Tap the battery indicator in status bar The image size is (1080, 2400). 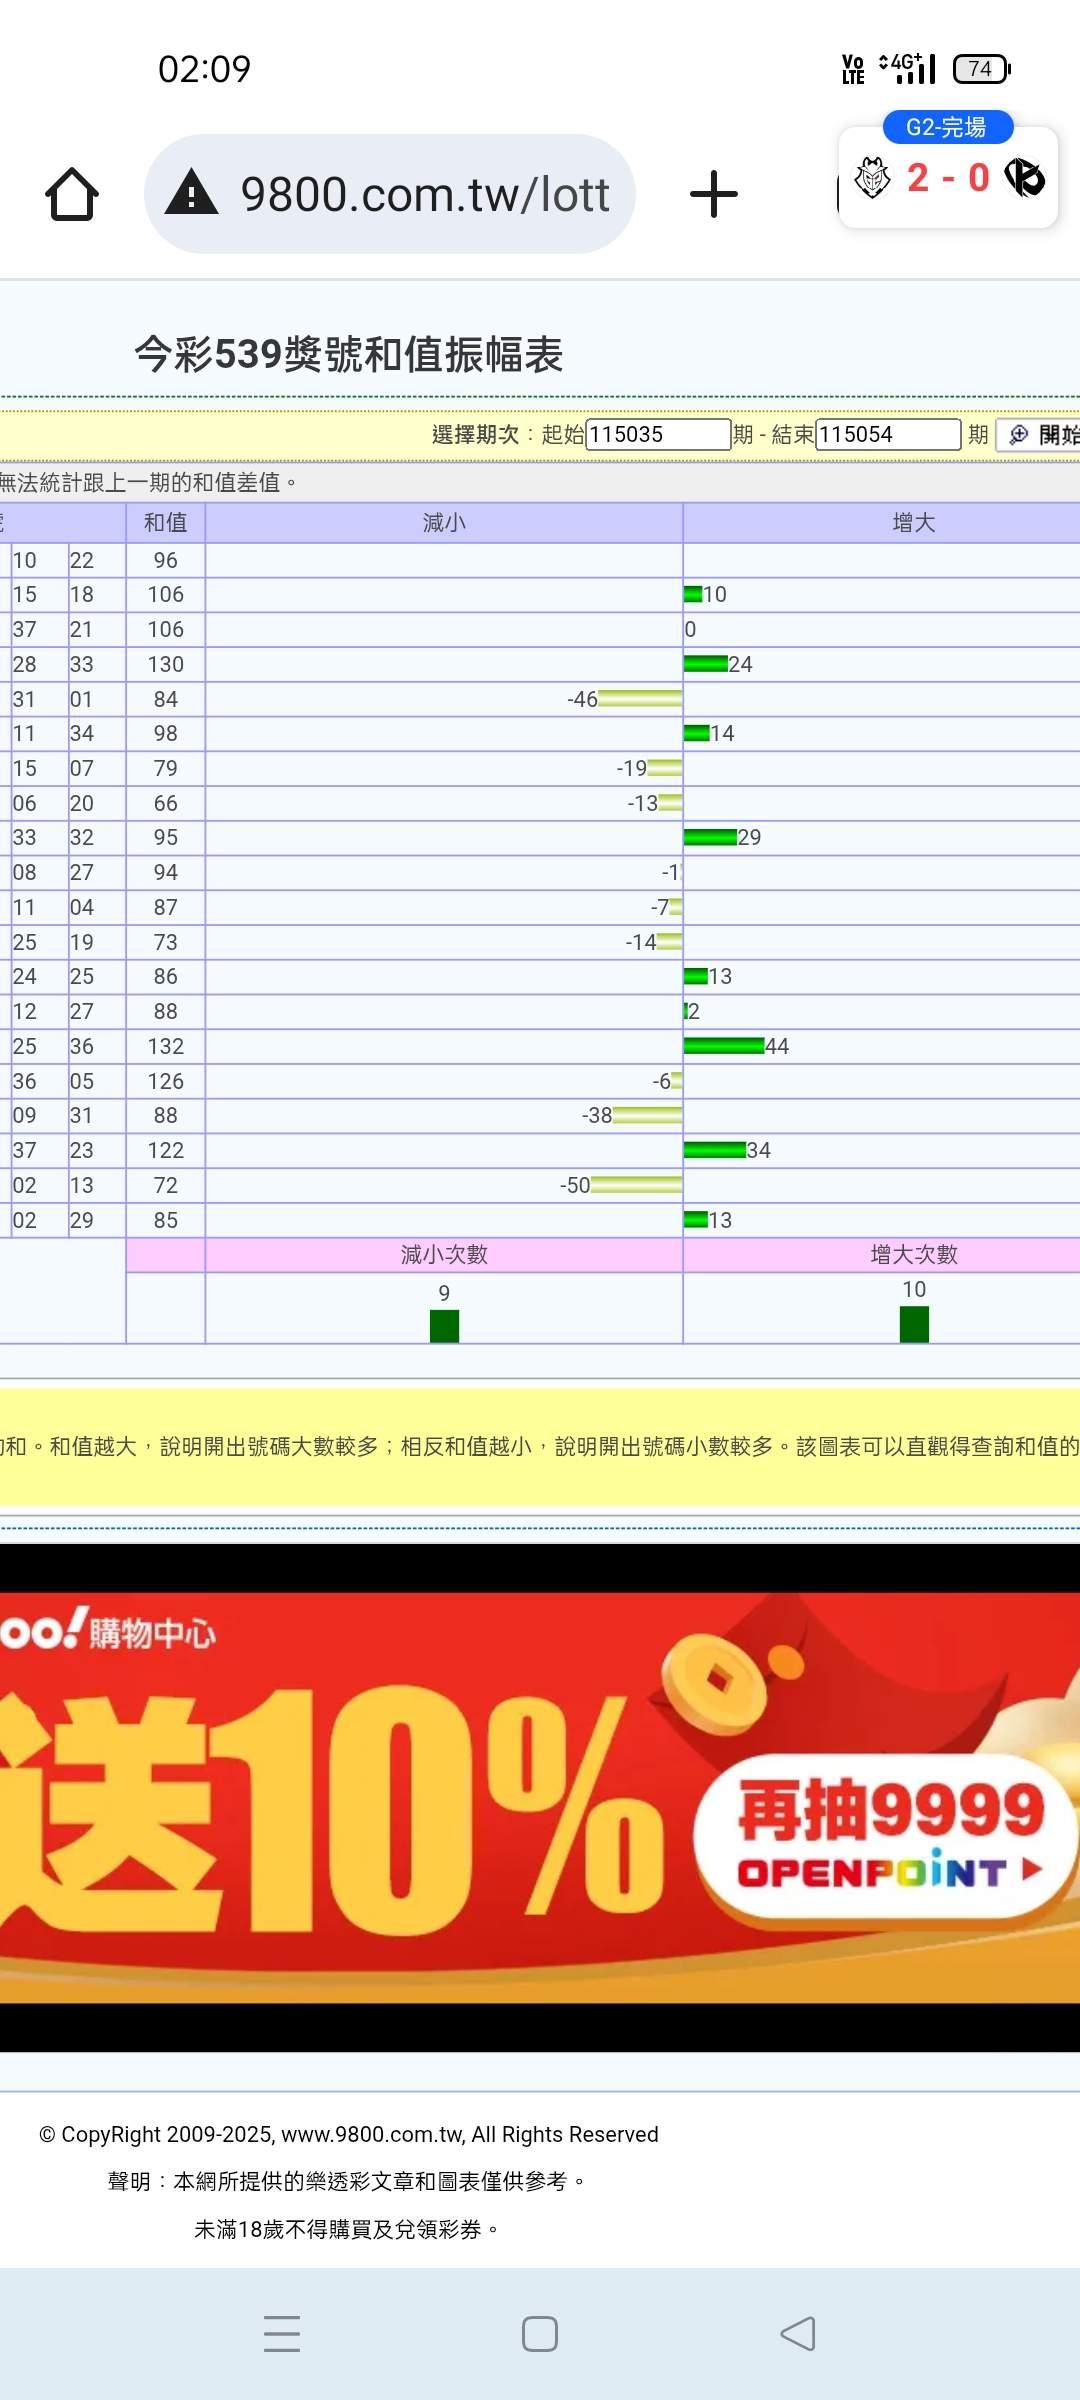[x=980, y=69]
